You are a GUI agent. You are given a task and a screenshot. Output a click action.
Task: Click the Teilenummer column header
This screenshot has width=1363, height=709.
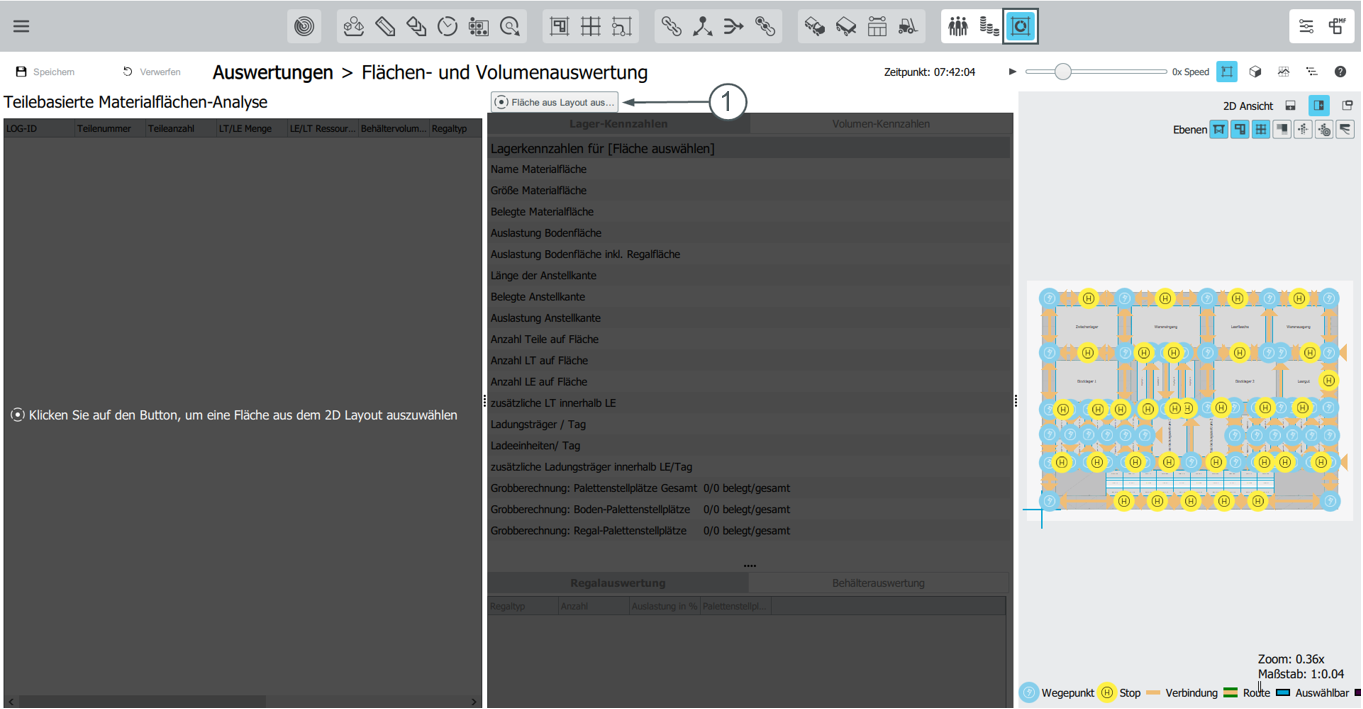[x=110, y=129]
